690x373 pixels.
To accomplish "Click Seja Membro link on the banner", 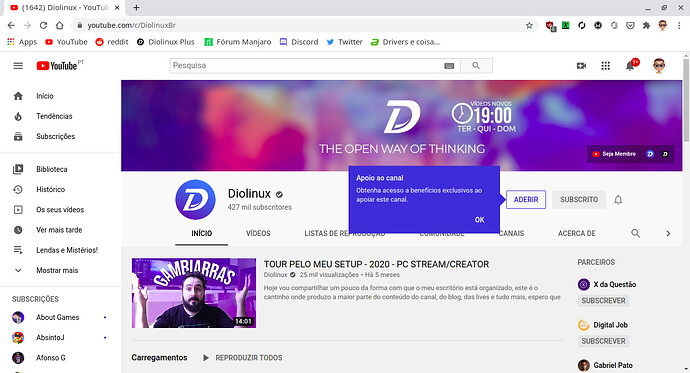I will (x=614, y=154).
